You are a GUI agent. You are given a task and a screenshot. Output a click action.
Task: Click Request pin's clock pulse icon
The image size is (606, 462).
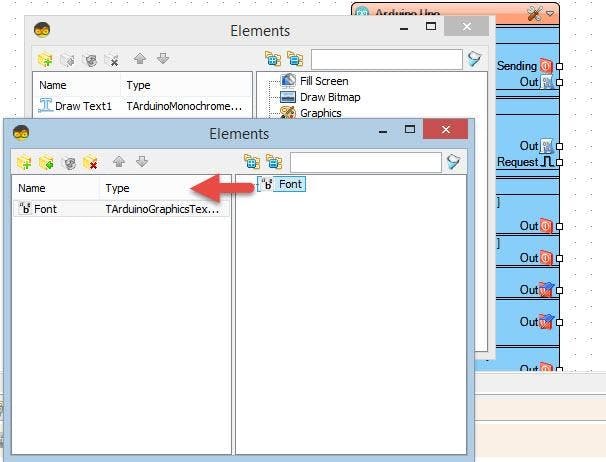pyautogui.click(x=547, y=162)
